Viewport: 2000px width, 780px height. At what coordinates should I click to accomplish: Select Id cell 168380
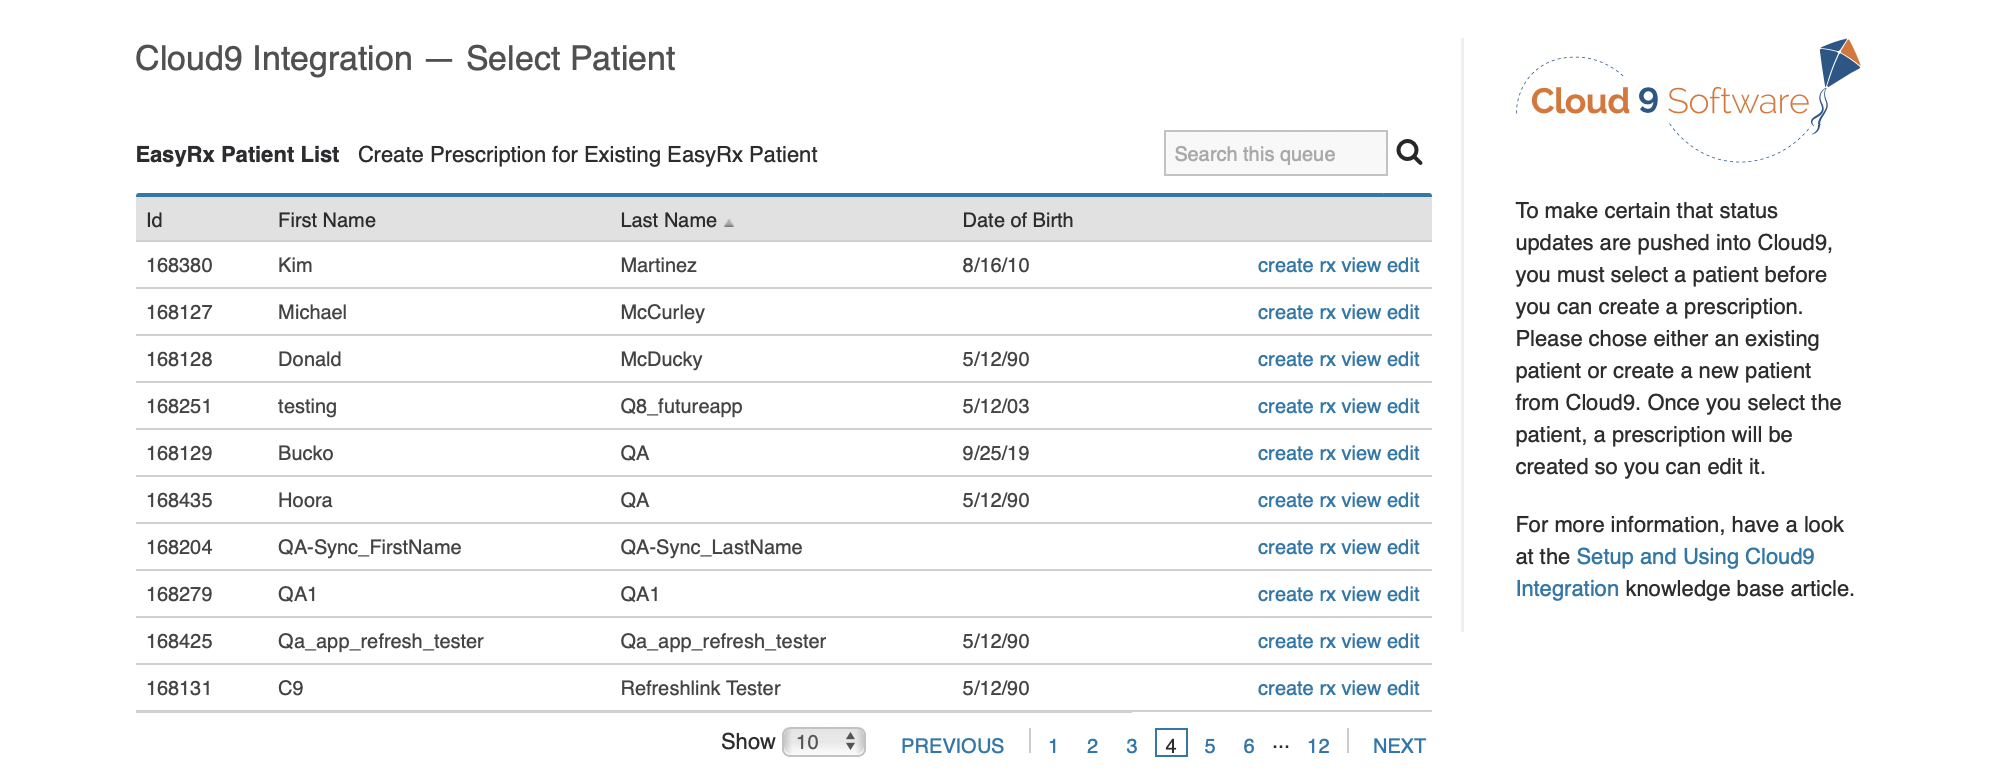179,265
